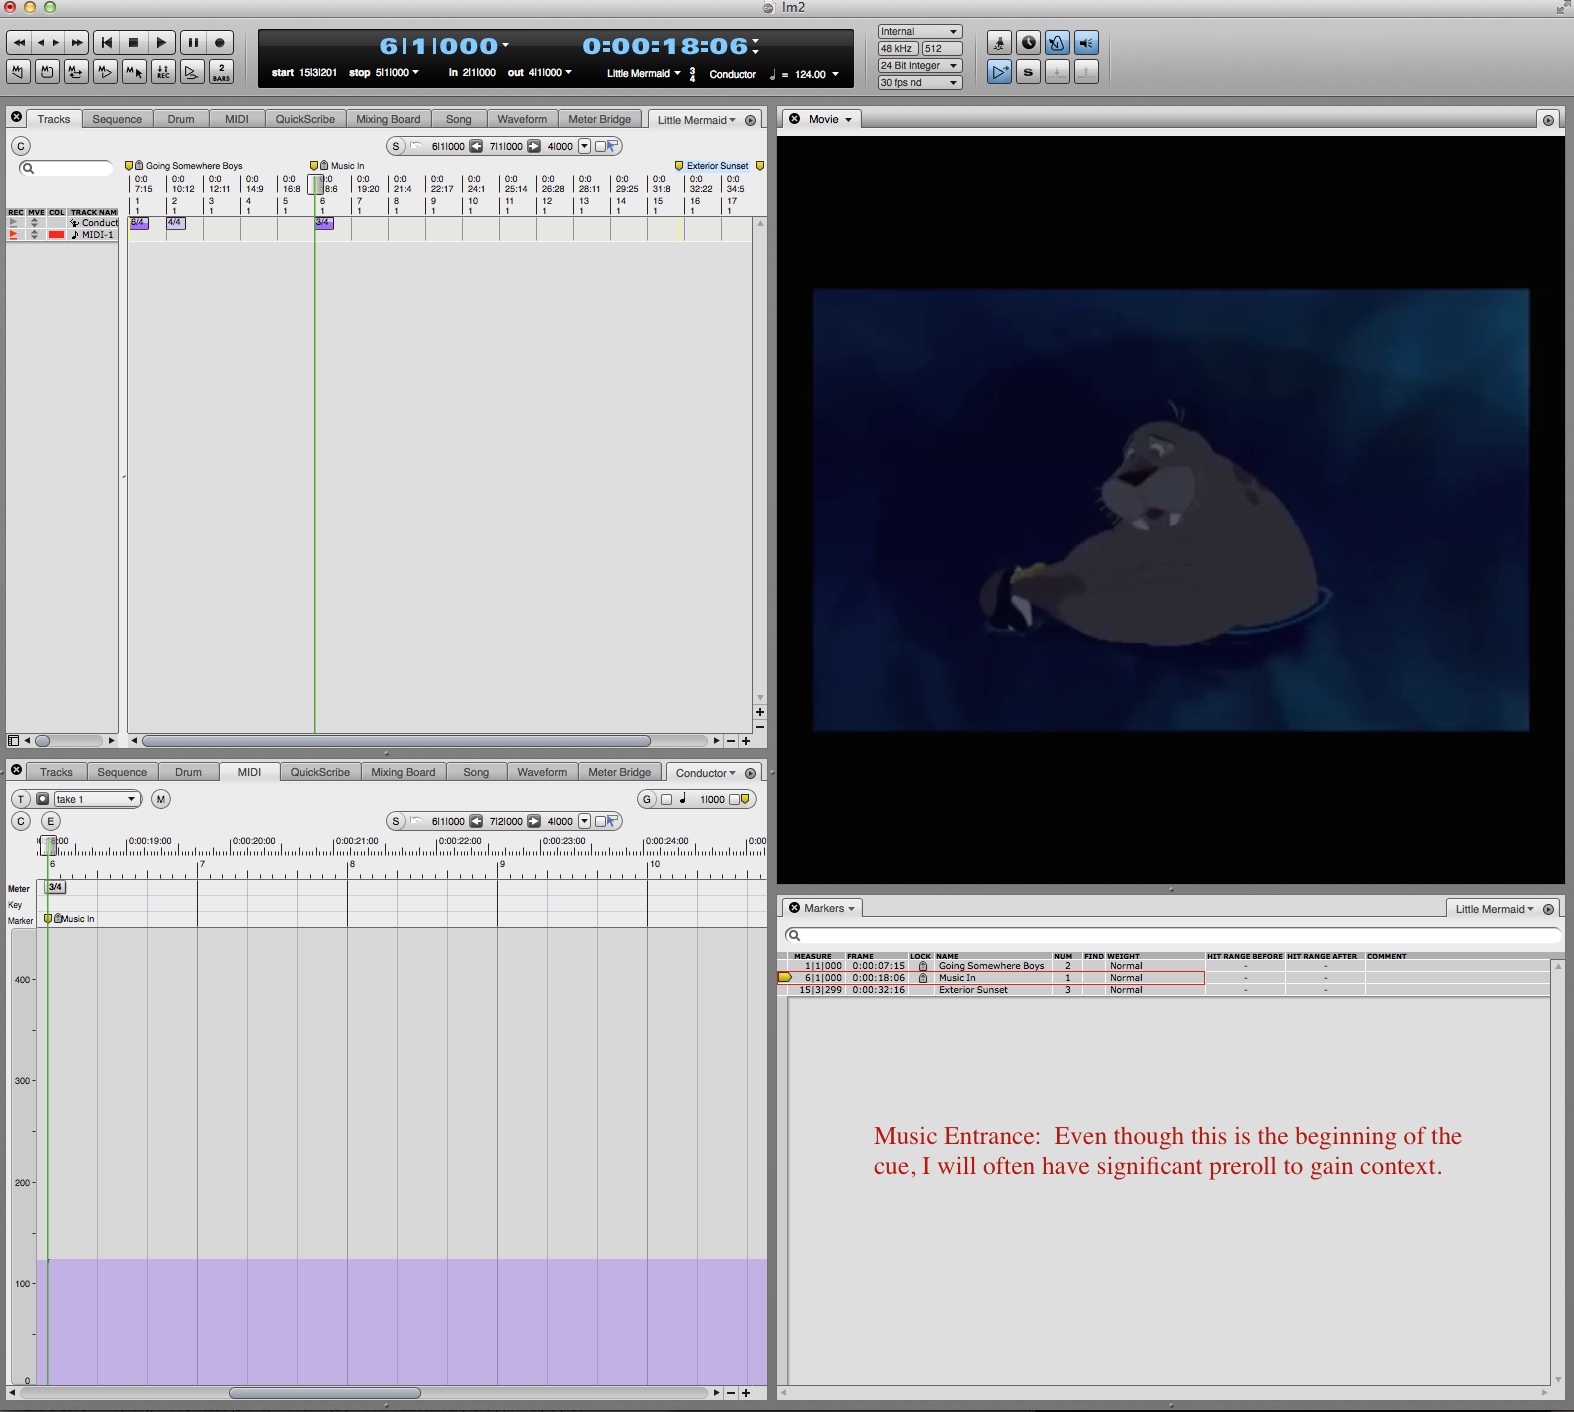Open the tempo 124.00 dropdown arrow

tap(836, 74)
